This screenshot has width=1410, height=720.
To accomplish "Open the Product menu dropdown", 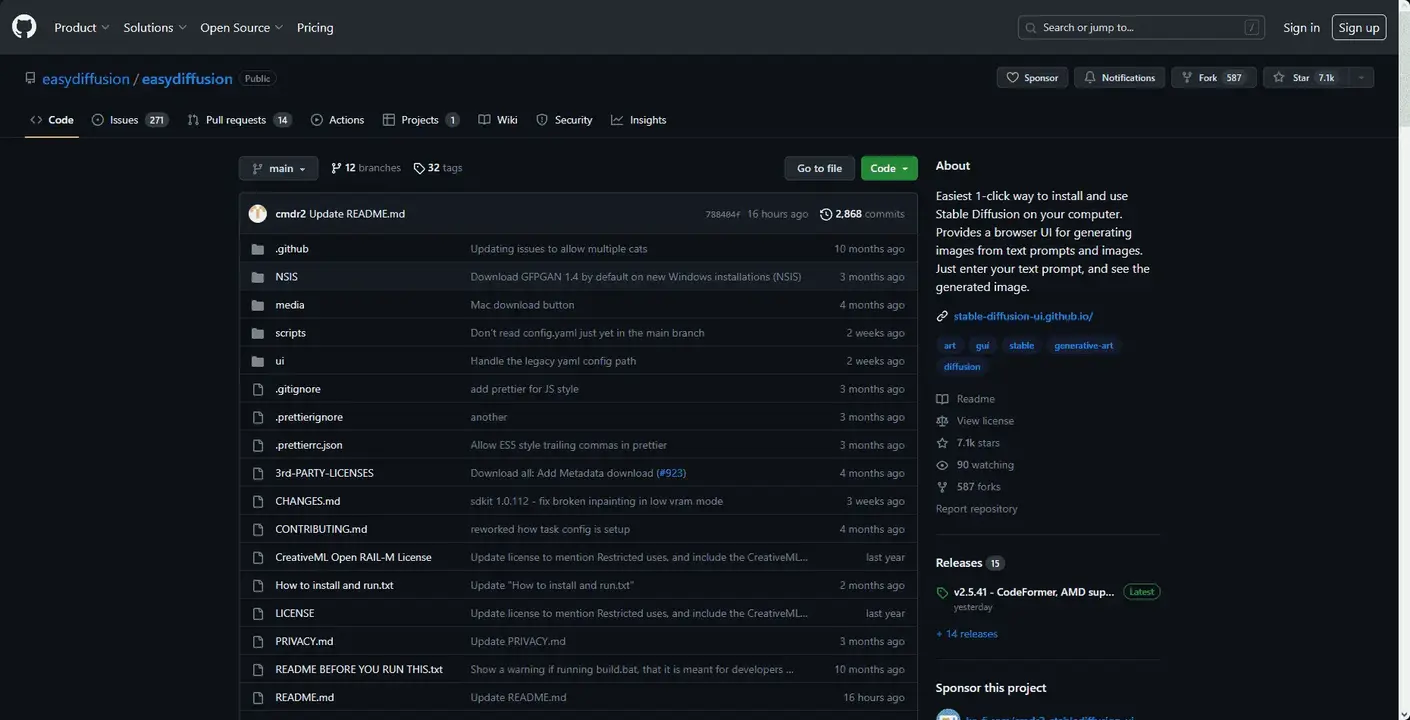I will [82, 27].
